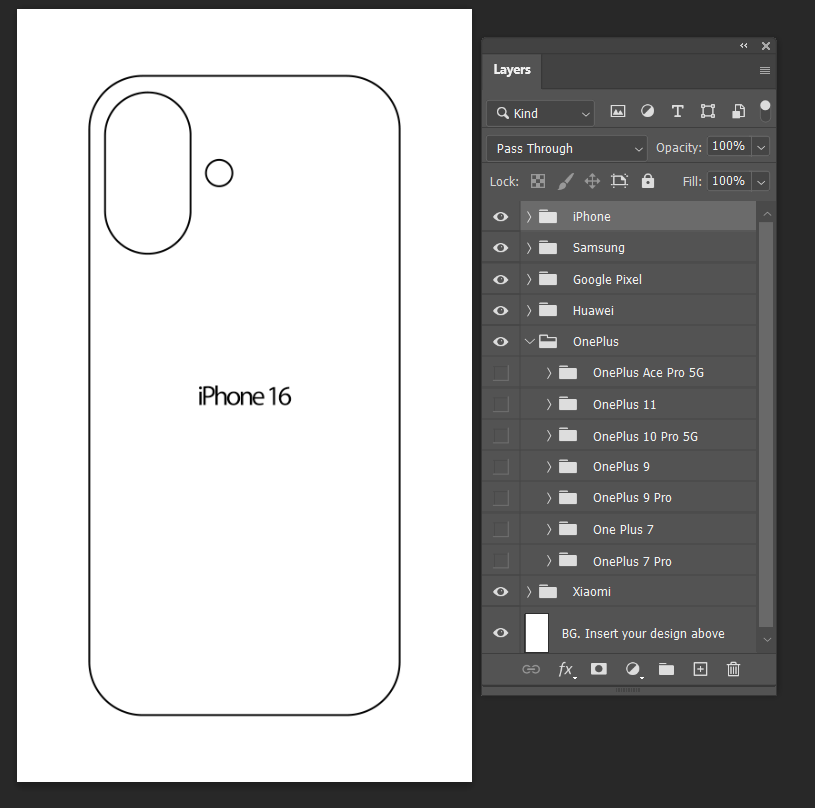This screenshot has width=815, height=808.
Task: Delete the selected layer
Action: [x=733, y=669]
